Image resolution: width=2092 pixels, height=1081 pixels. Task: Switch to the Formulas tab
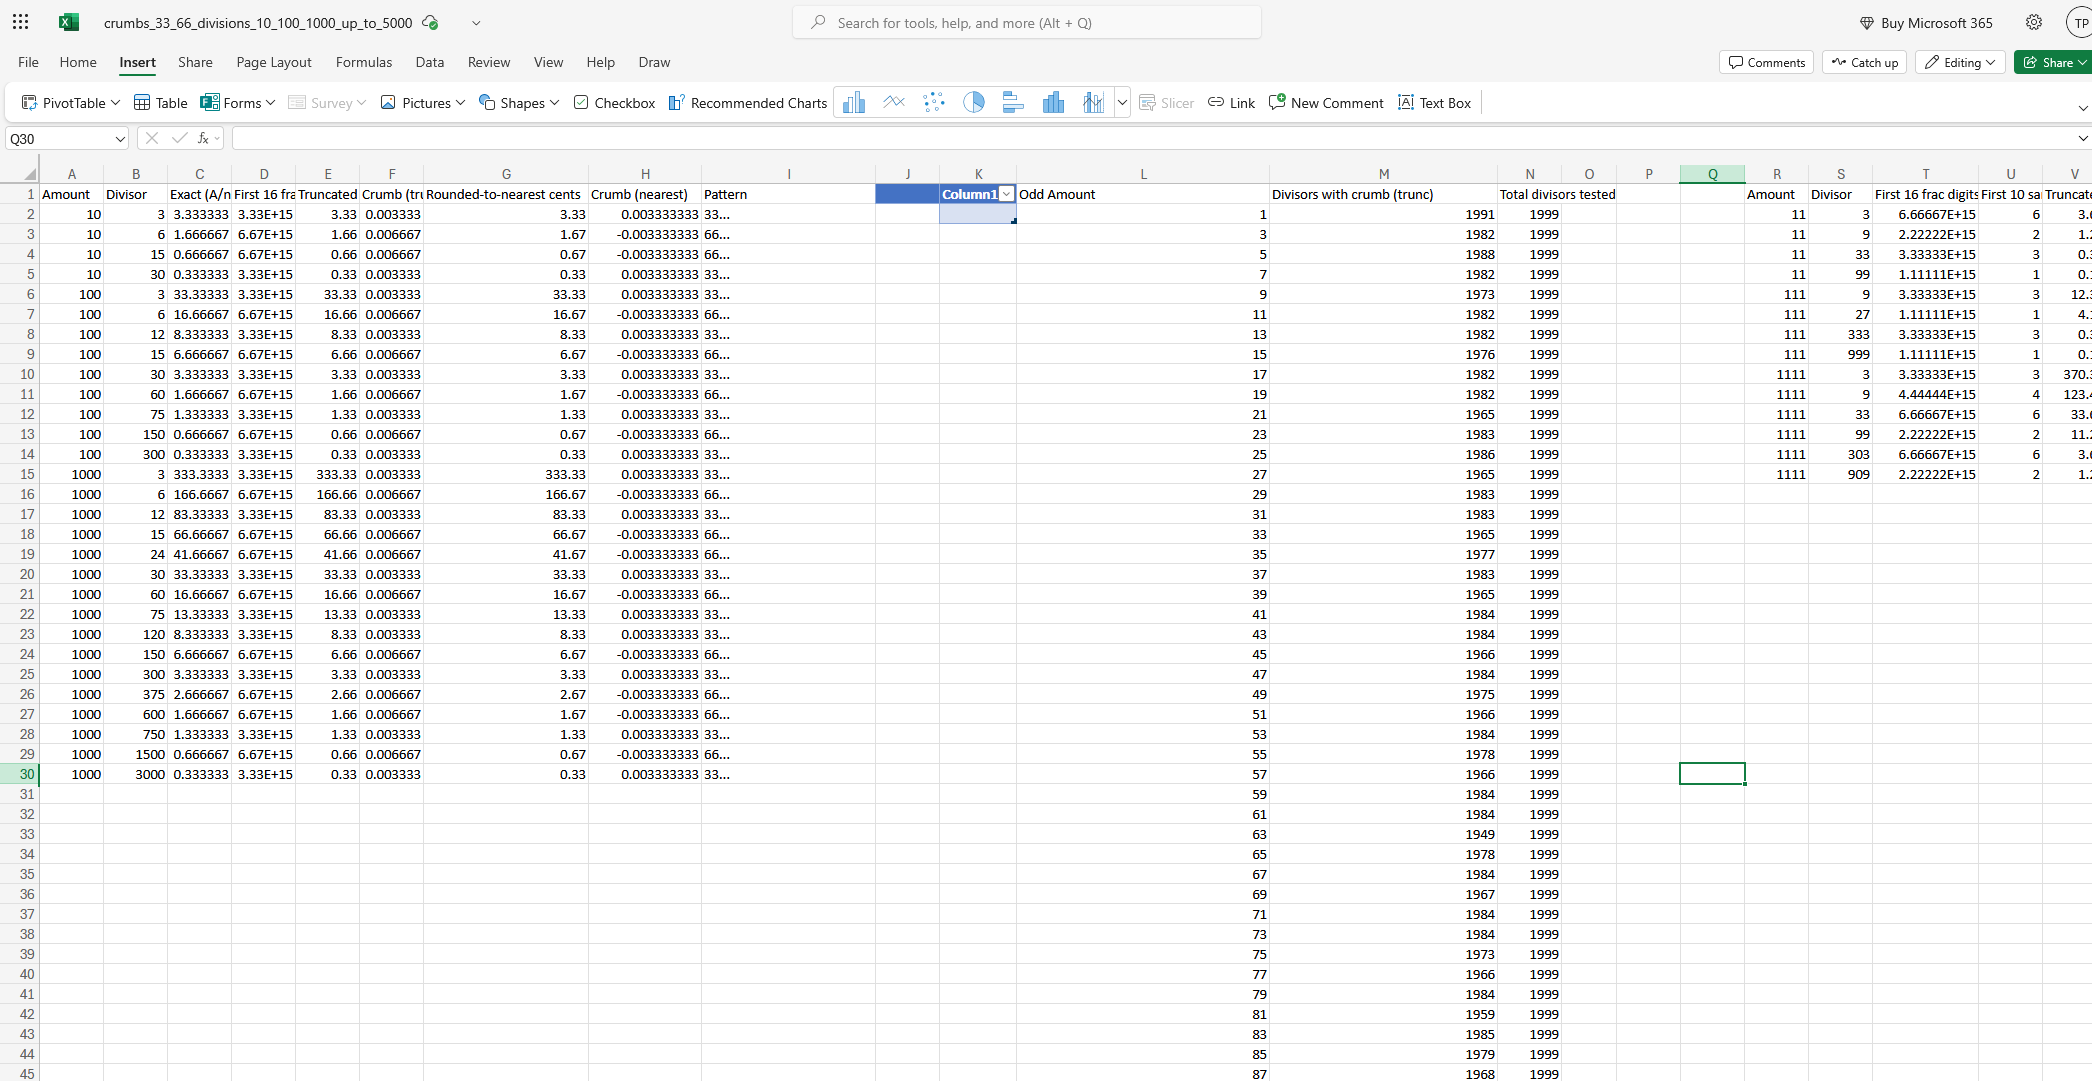(364, 62)
